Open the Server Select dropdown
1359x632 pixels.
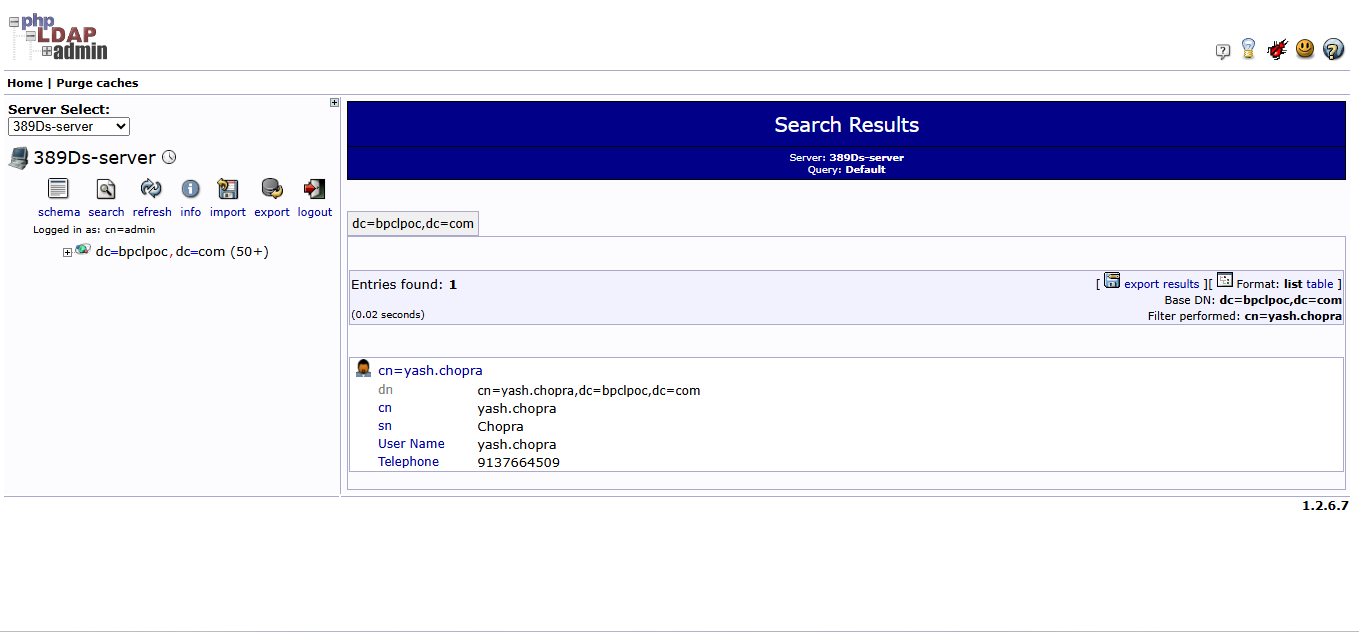69,127
